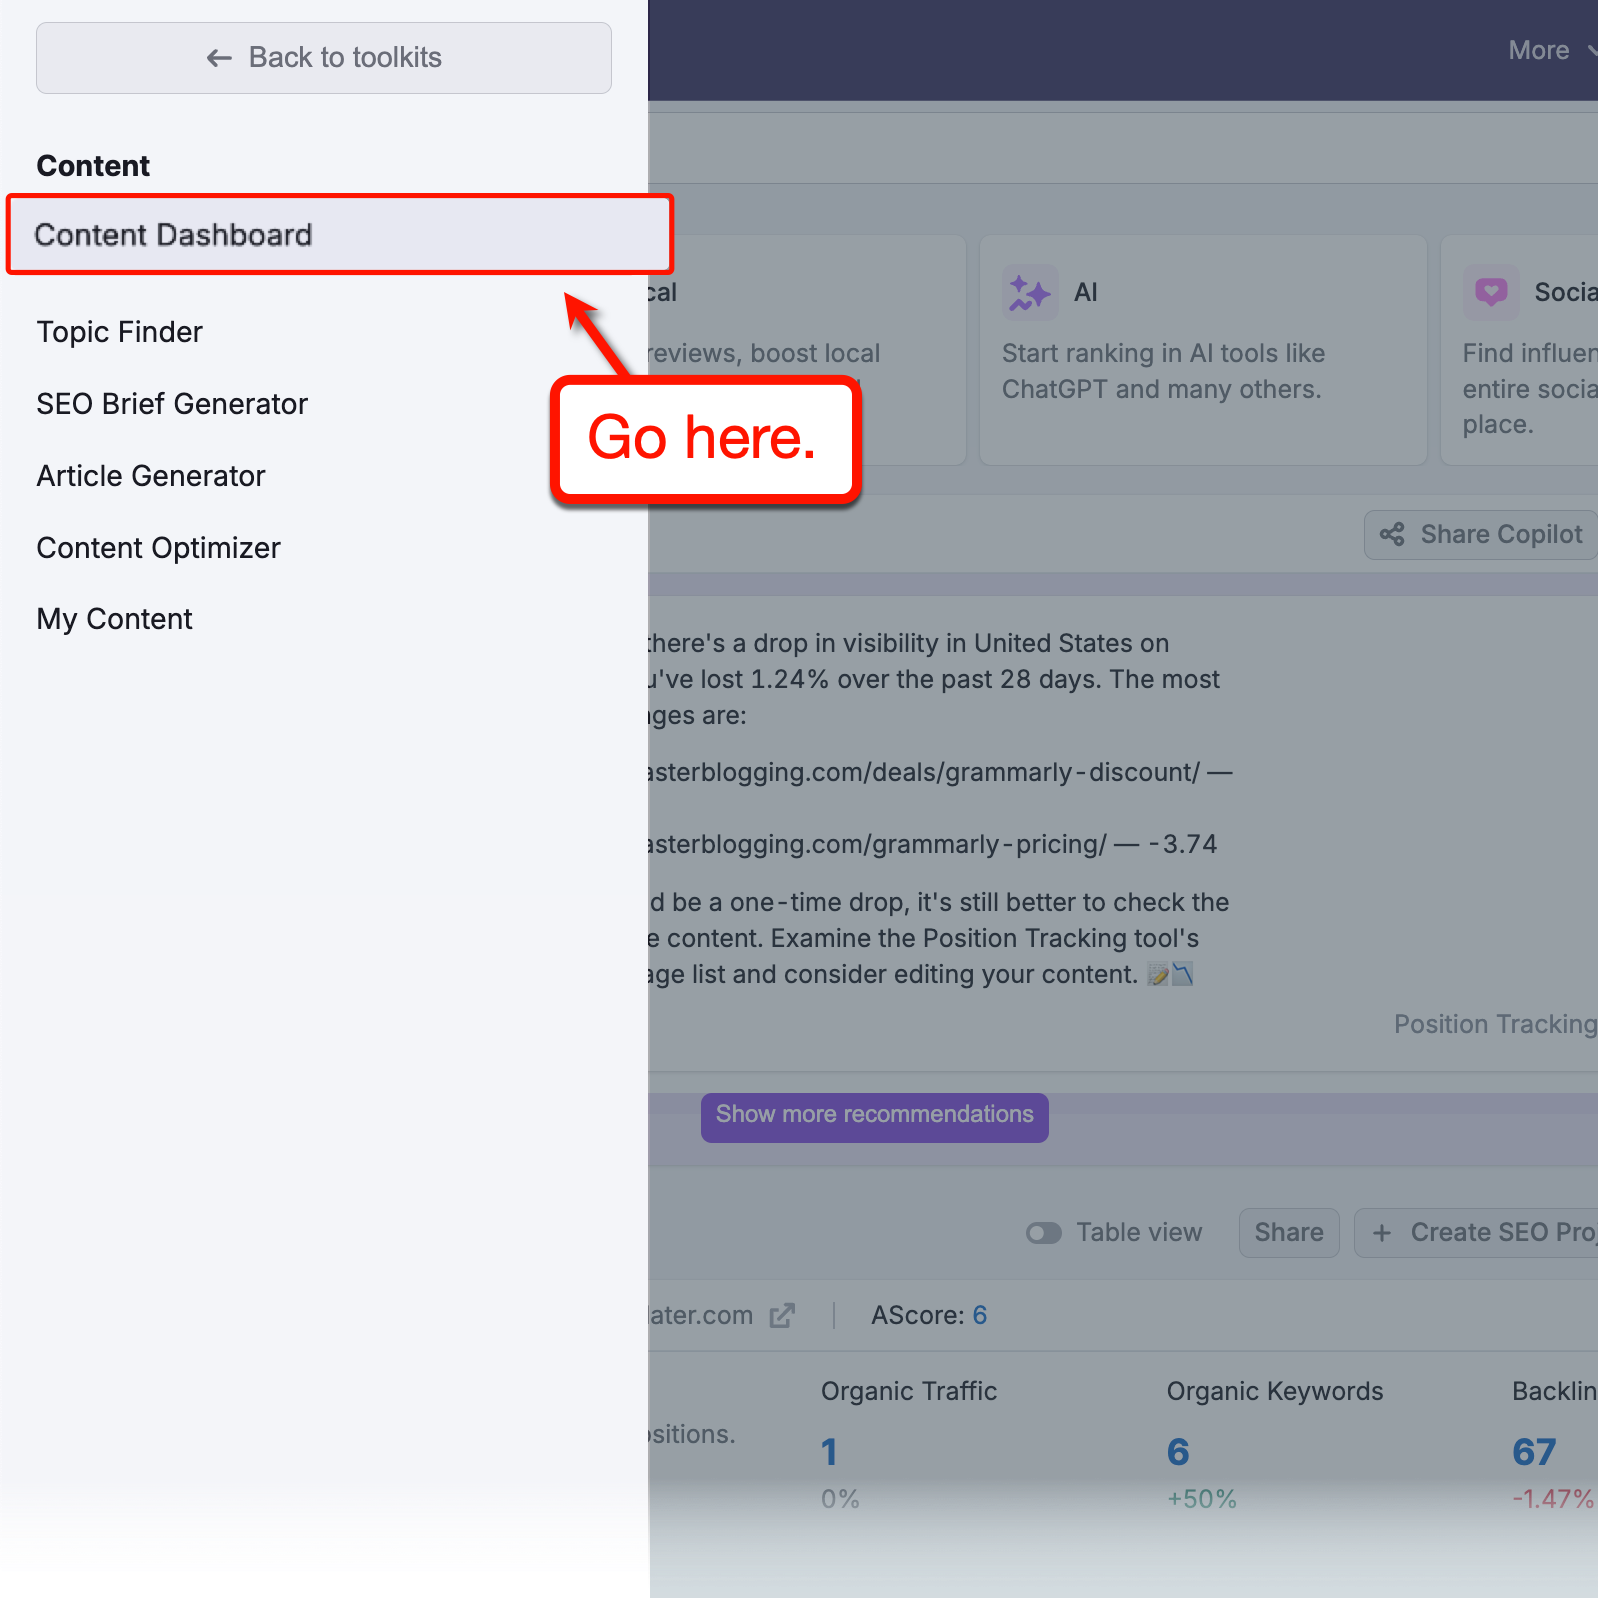Screen dimensions: 1598x1598
Task: Click the Social heart icon
Action: click(1491, 293)
